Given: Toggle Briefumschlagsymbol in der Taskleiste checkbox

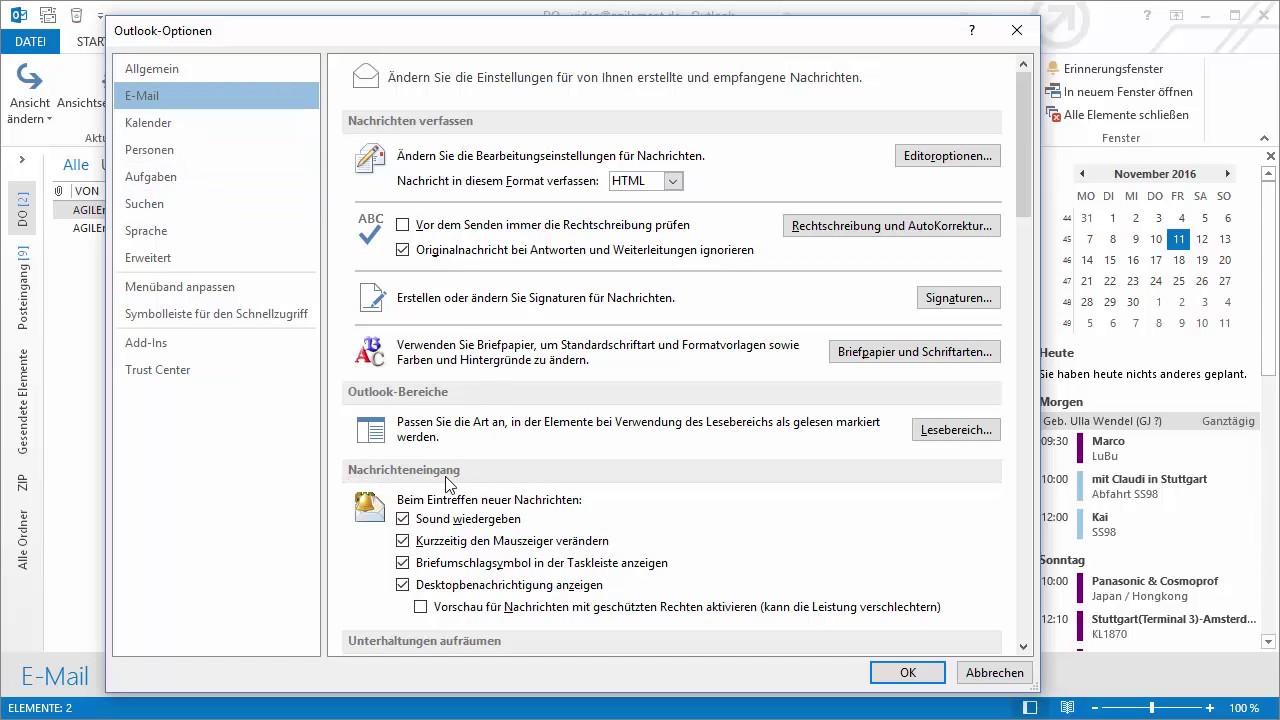Looking at the screenshot, I should (x=403, y=563).
